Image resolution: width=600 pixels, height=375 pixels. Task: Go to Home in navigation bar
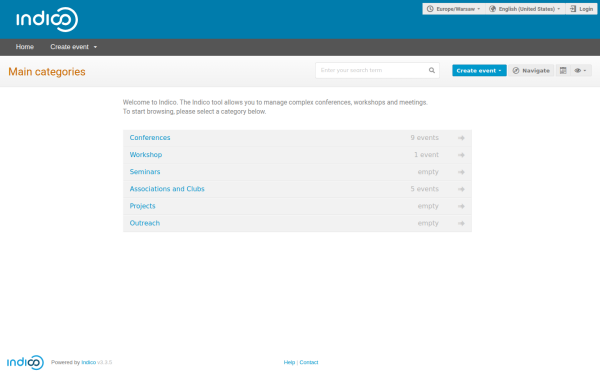pos(25,47)
